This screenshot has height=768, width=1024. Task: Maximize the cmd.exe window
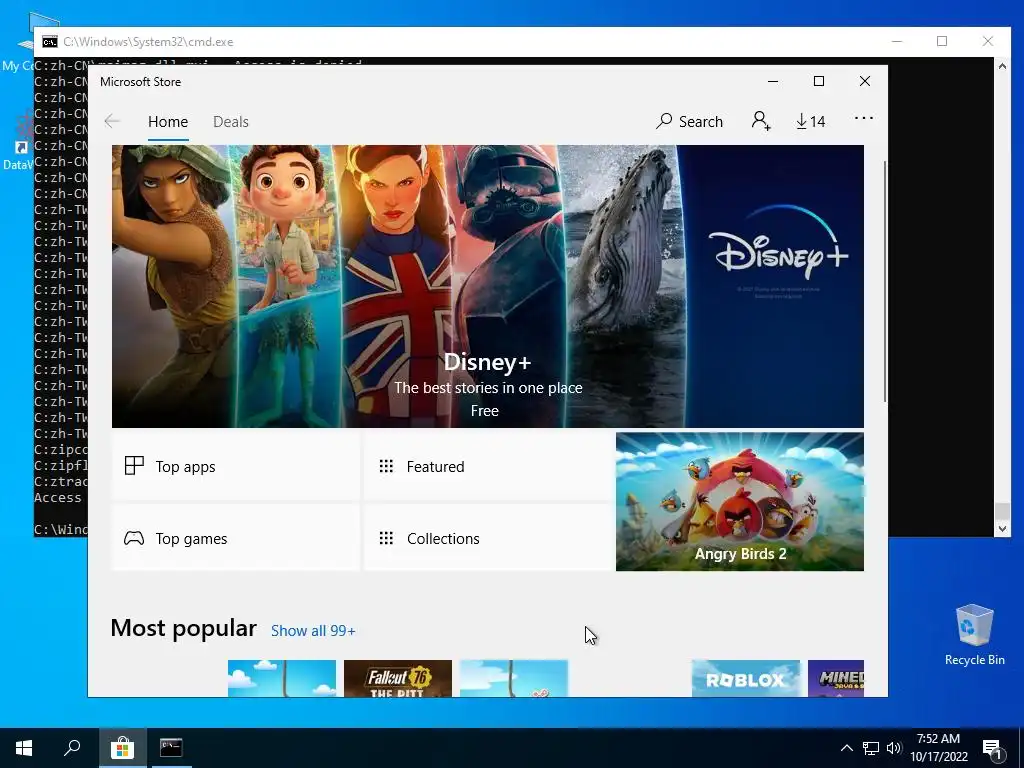(942, 41)
